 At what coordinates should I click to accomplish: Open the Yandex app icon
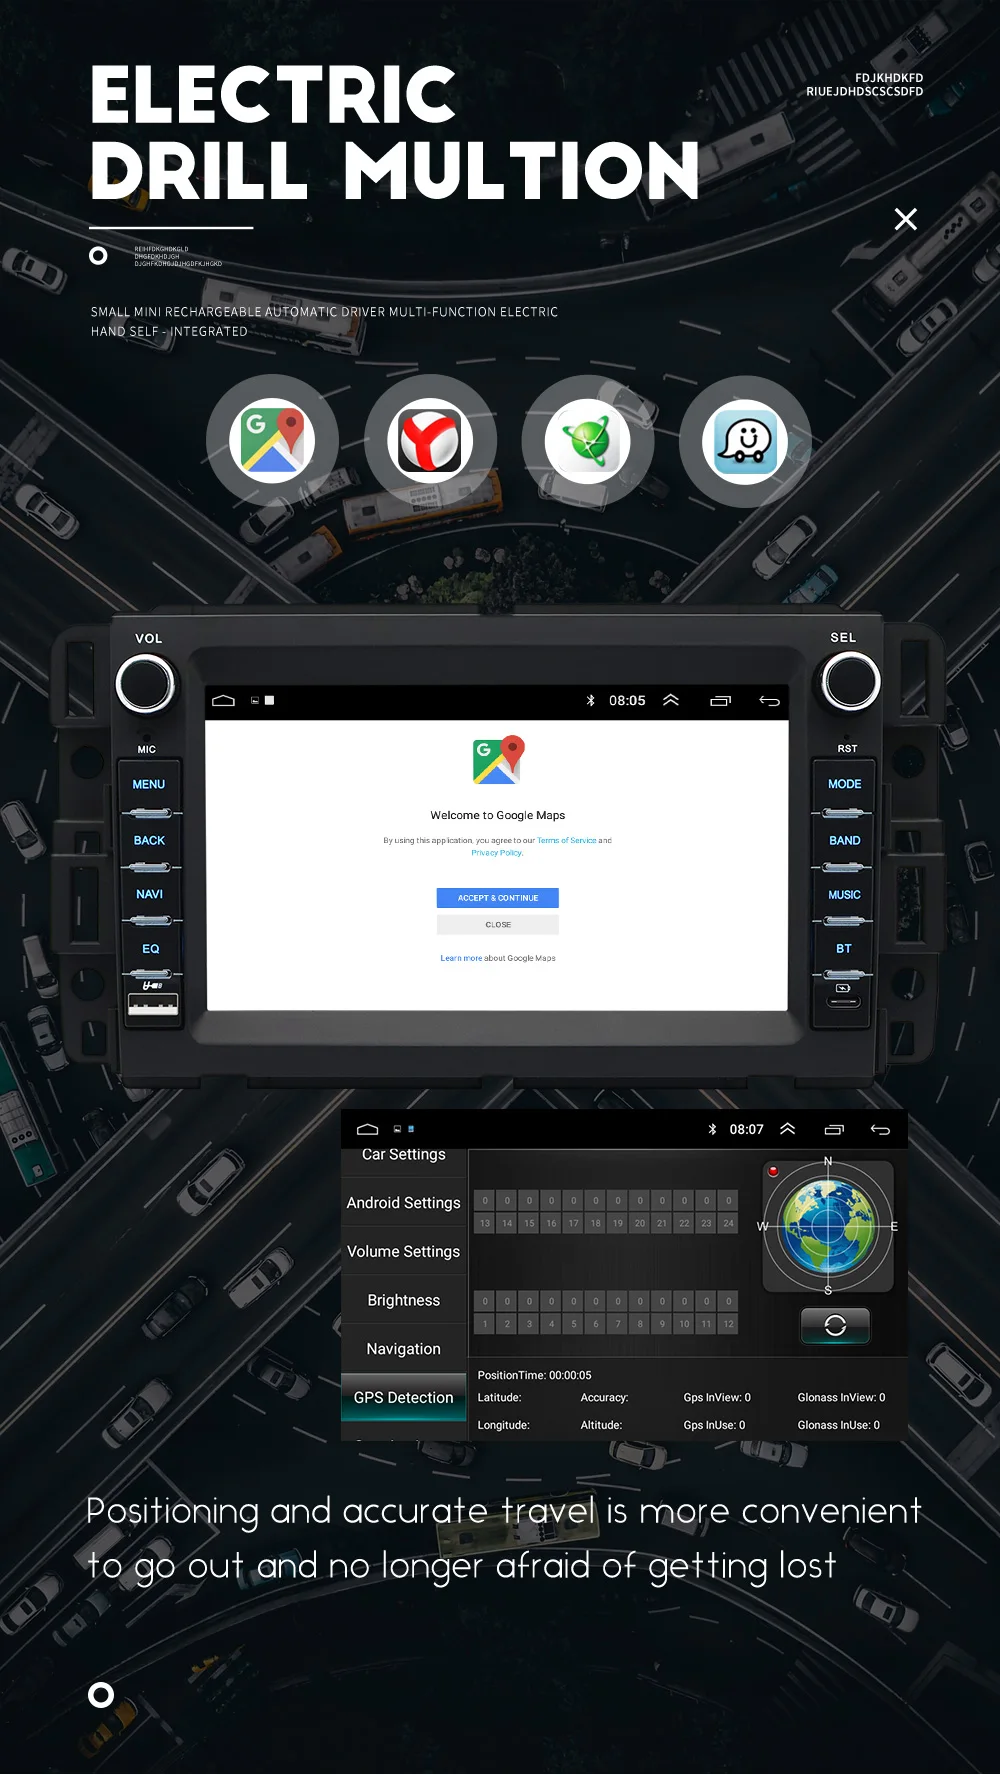430,440
